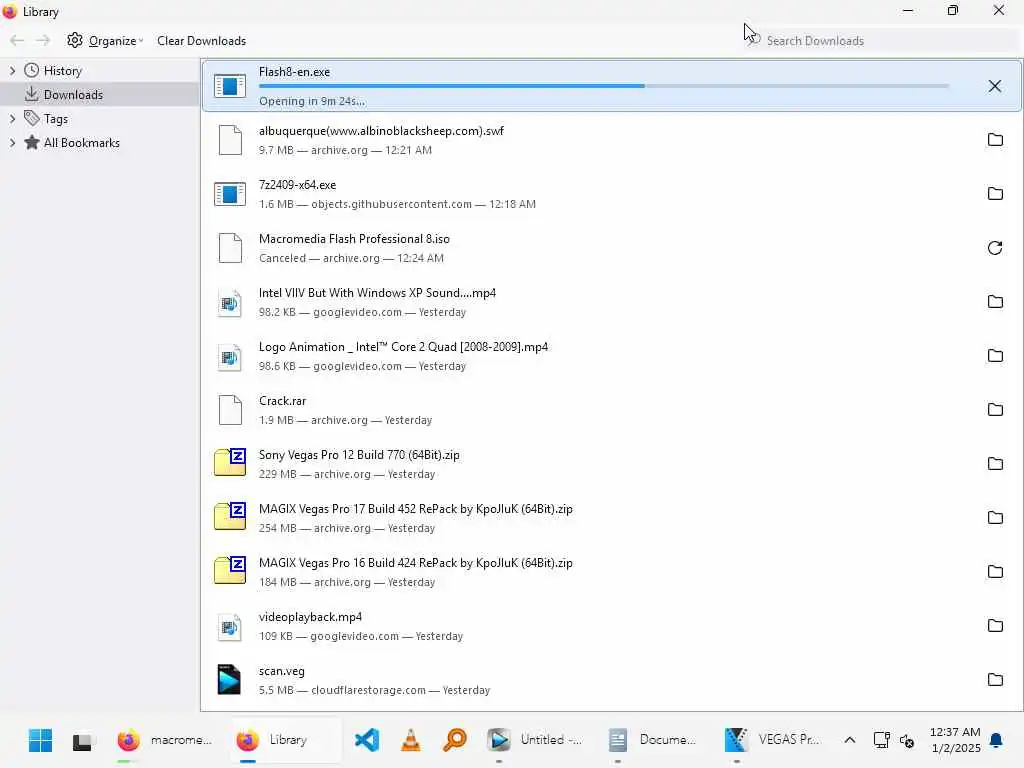Open folder for albuquerque swf file

pyautogui.click(x=995, y=140)
